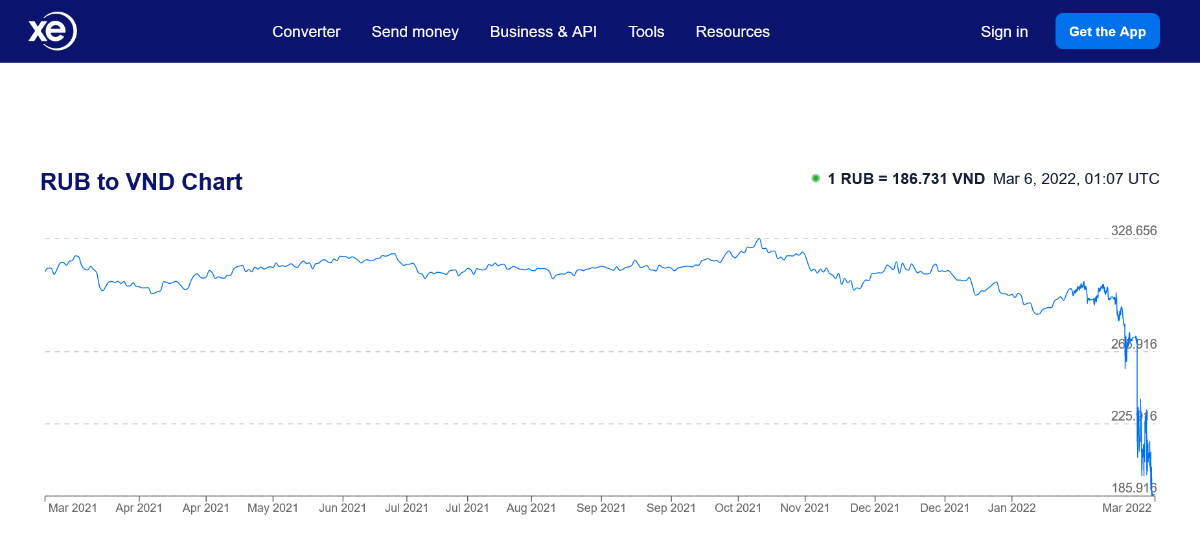Click the Sign in link
This screenshot has width=1200, height=543.
(x=1004, y=31)
